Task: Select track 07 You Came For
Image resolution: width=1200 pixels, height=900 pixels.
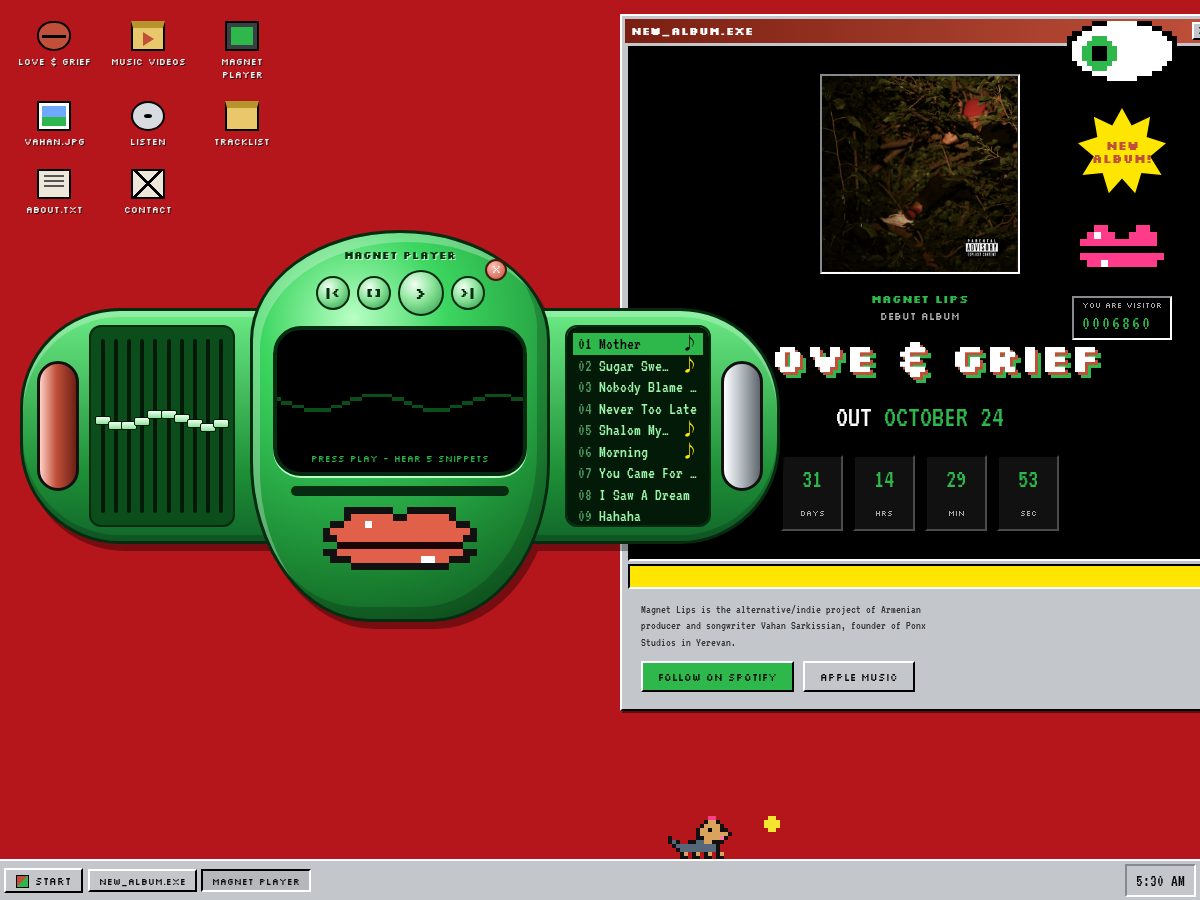Action: tap(638, 473)
